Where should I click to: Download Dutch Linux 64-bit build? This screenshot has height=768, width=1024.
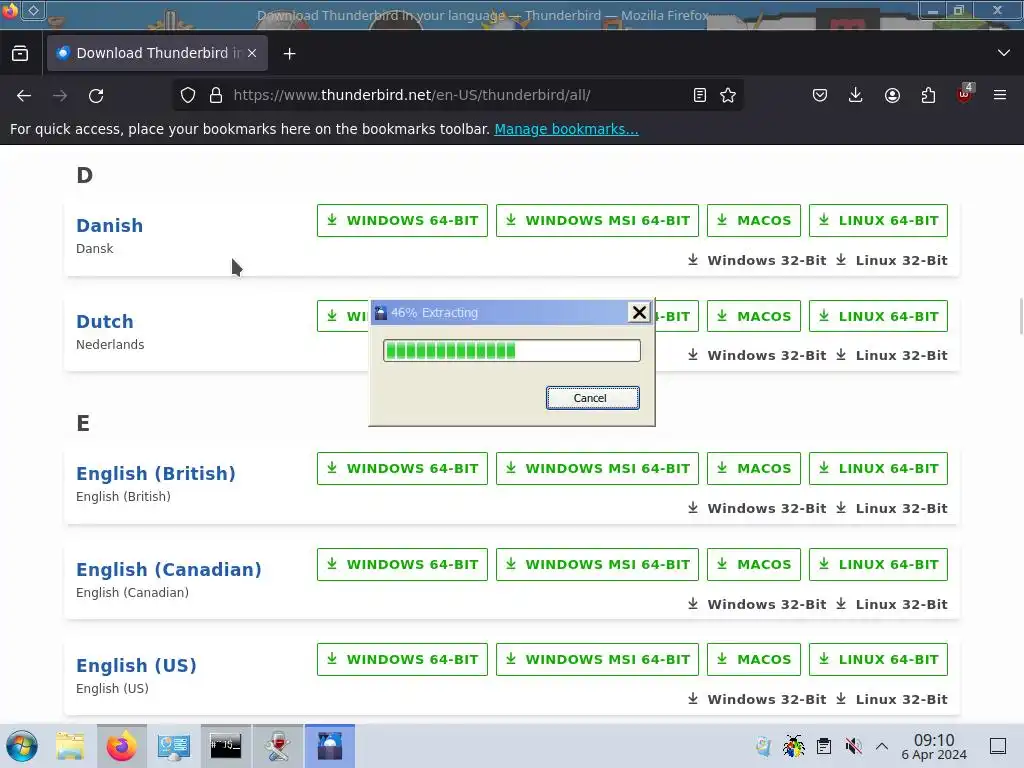[878, 316]
